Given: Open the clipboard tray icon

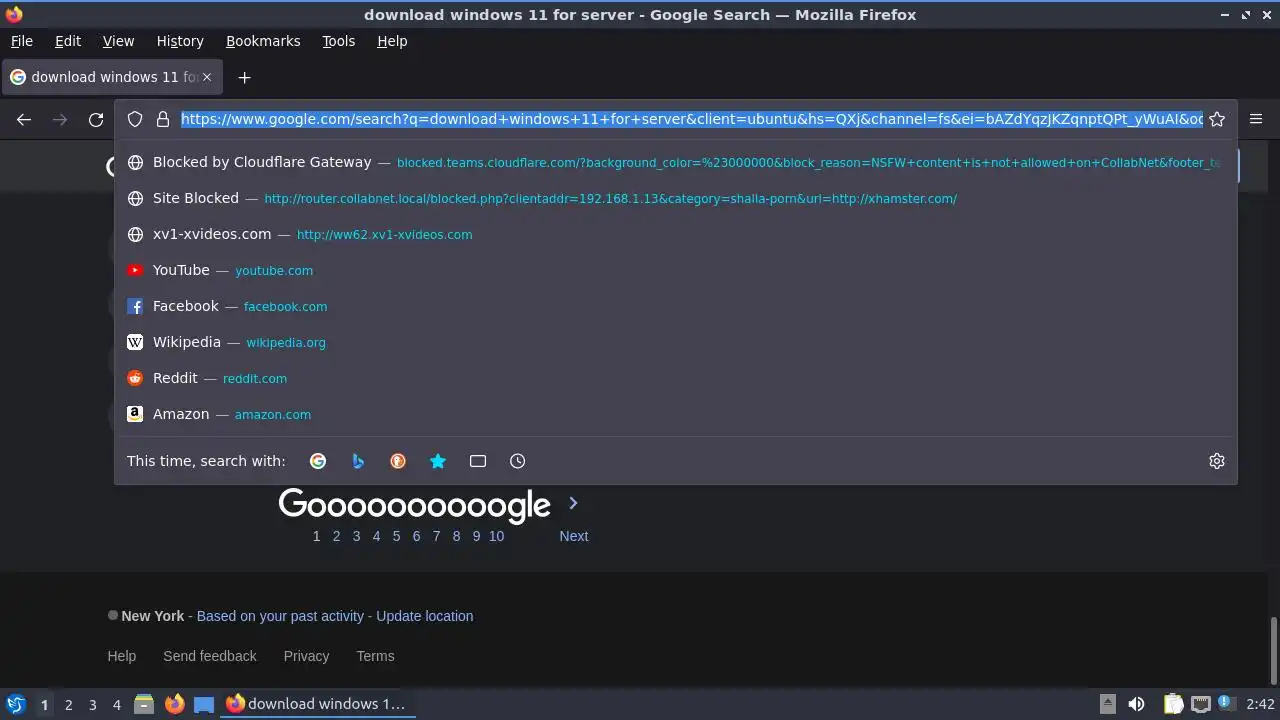Looking at the screenshot, I should pyautogui.click(x=1174, y=704).
